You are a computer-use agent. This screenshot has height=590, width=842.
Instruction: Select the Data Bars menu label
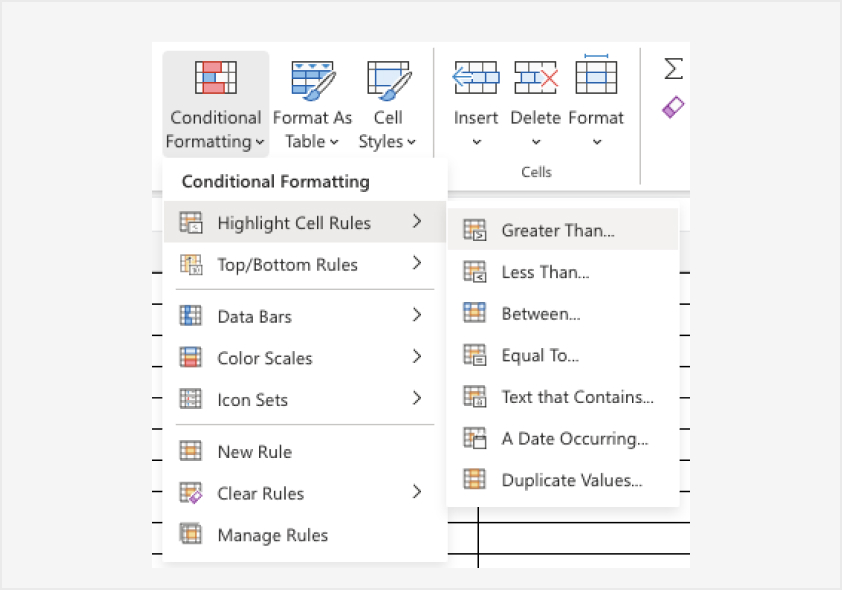(x=255, y=317)
